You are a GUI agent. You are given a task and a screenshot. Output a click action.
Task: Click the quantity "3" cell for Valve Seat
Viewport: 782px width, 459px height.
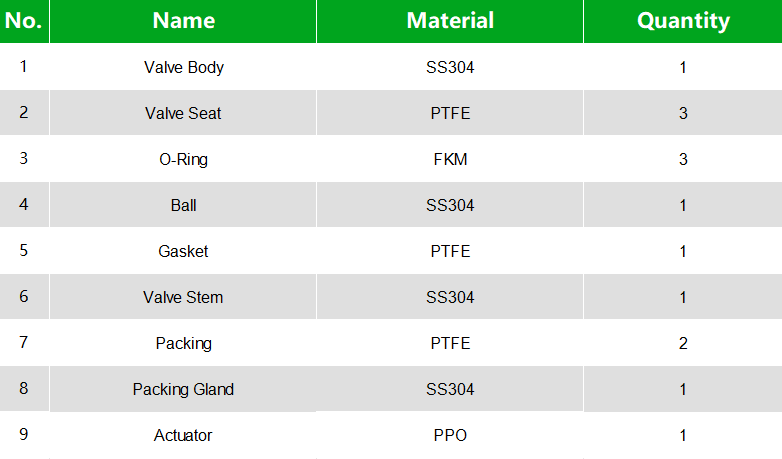(683, 113)
